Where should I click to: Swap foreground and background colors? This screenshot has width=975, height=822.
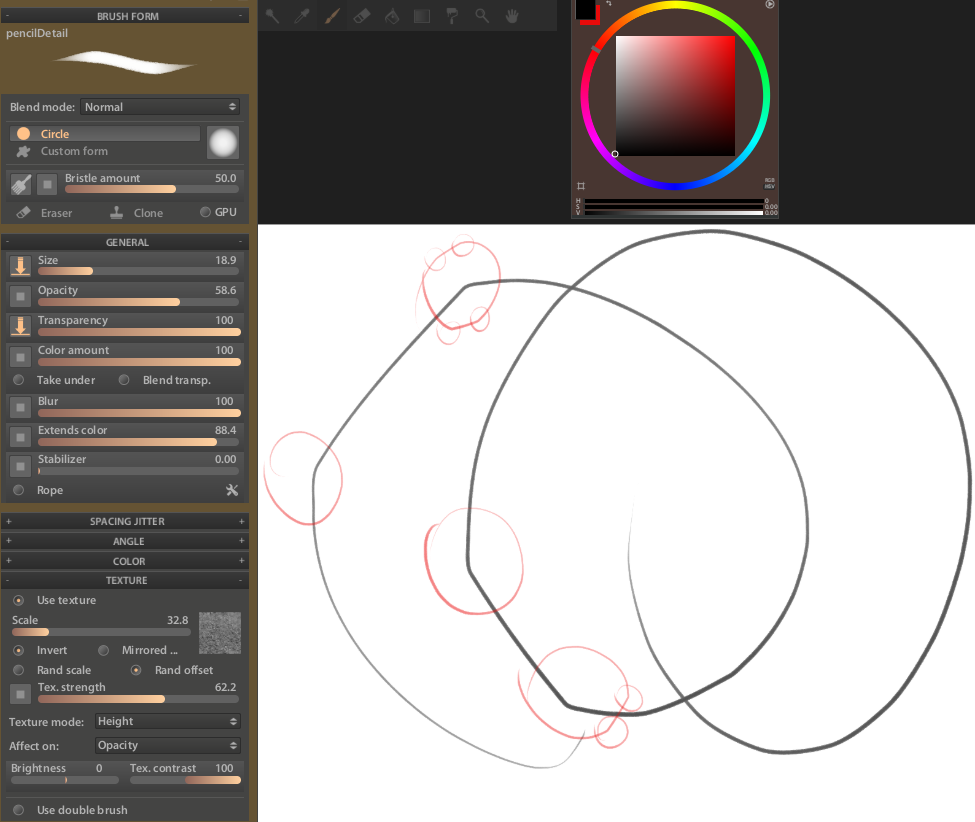click(x=608, y=4)
